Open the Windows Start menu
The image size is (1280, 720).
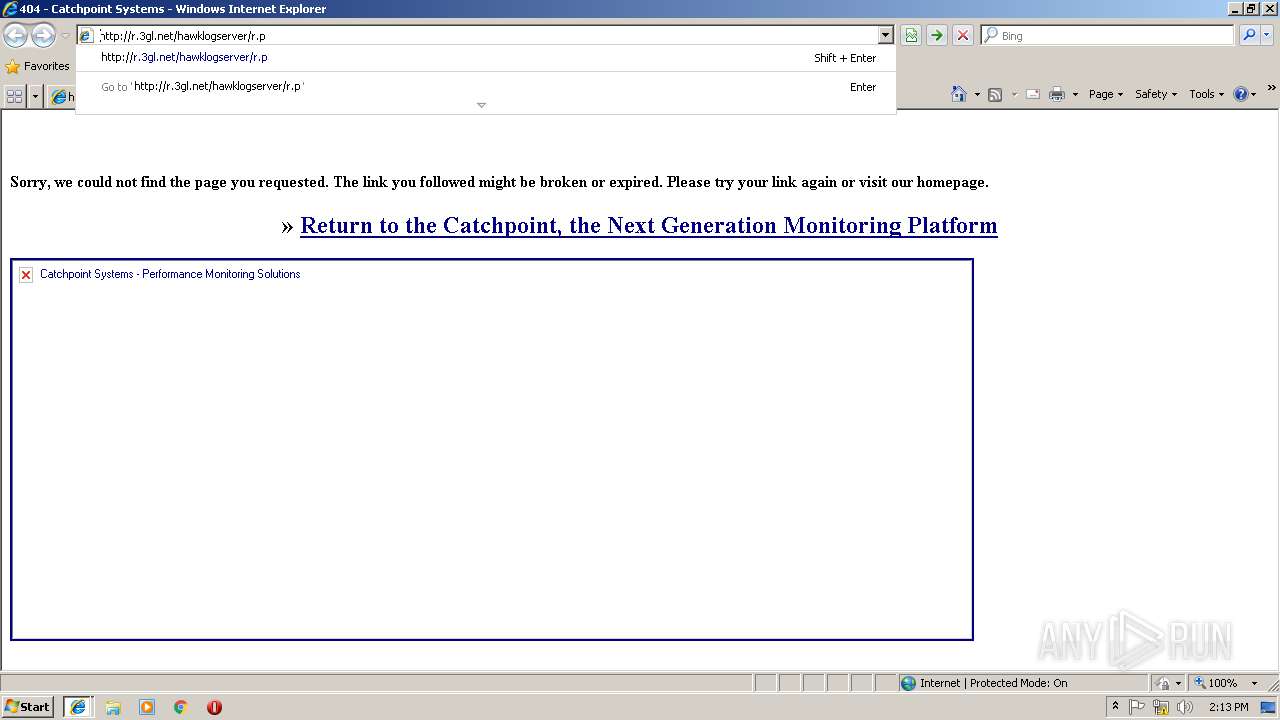tap(28, 707)
